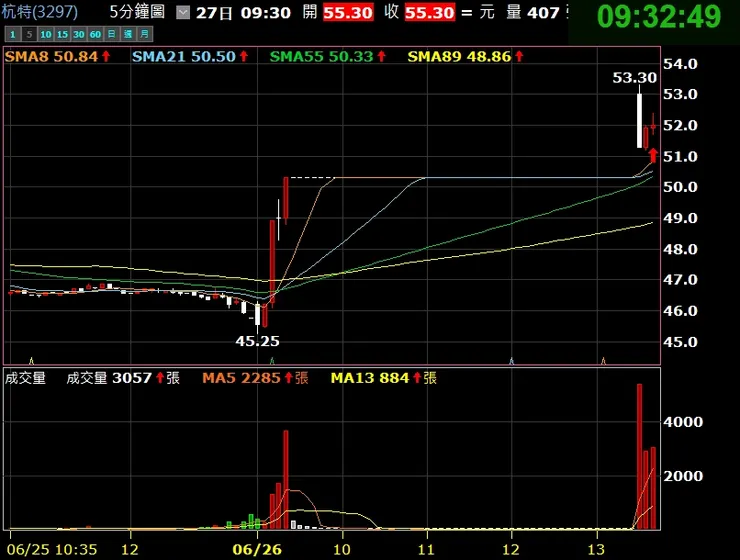Select the 5-minute interval button
This screenshot has width=740, height=560.
(29, 34)
